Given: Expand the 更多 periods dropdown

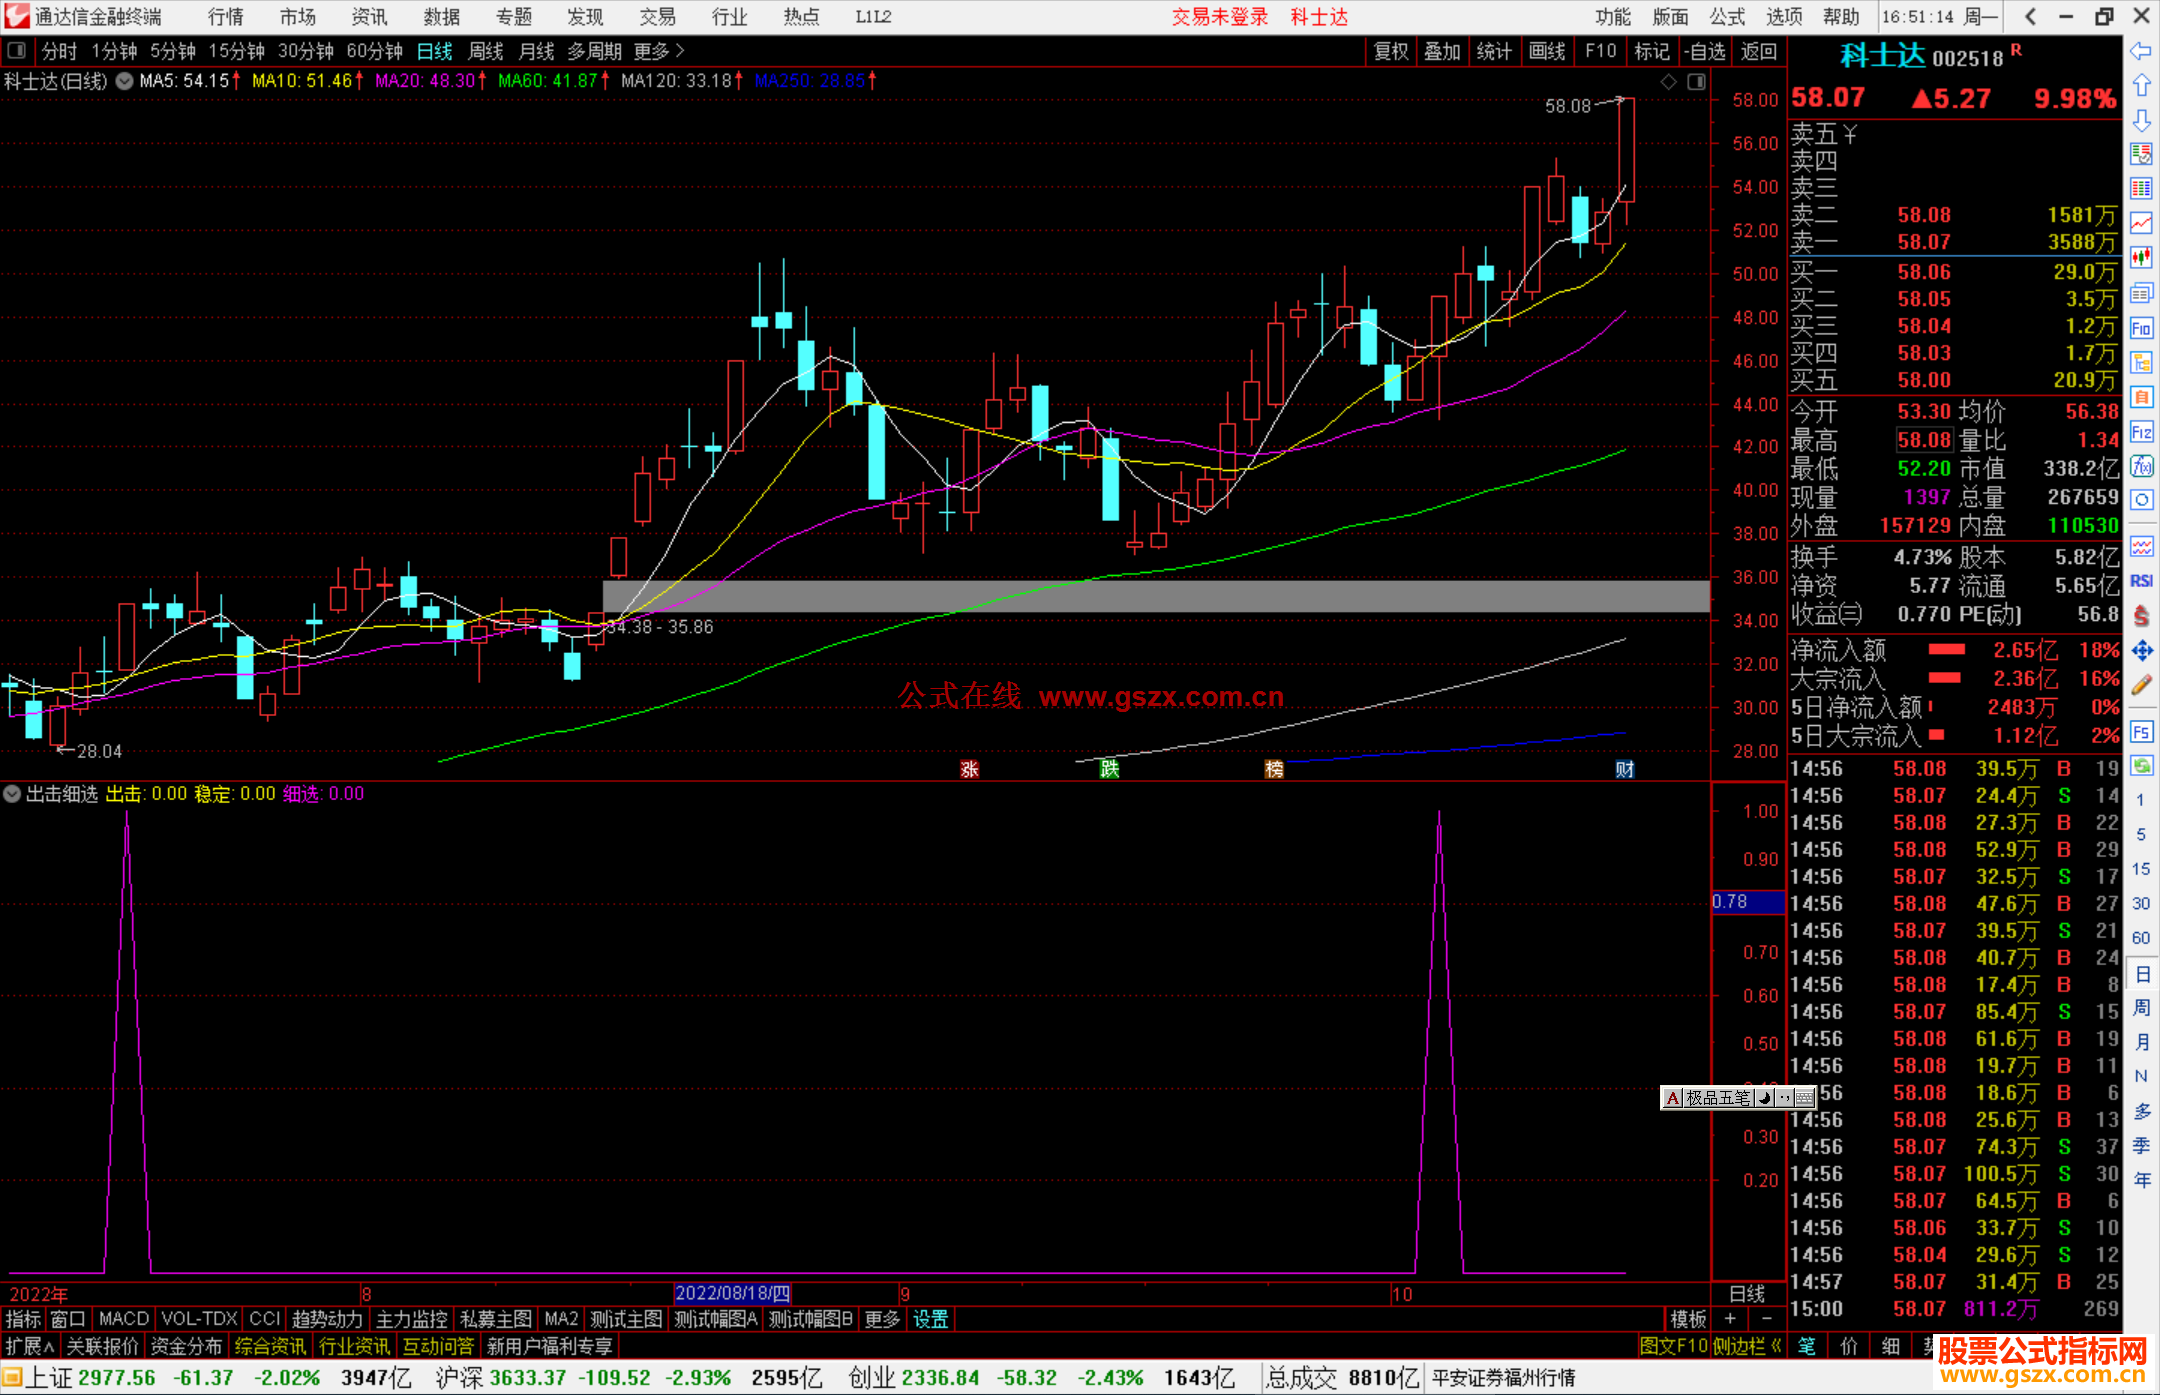Looking at the screenshot, I should point(659,51).
